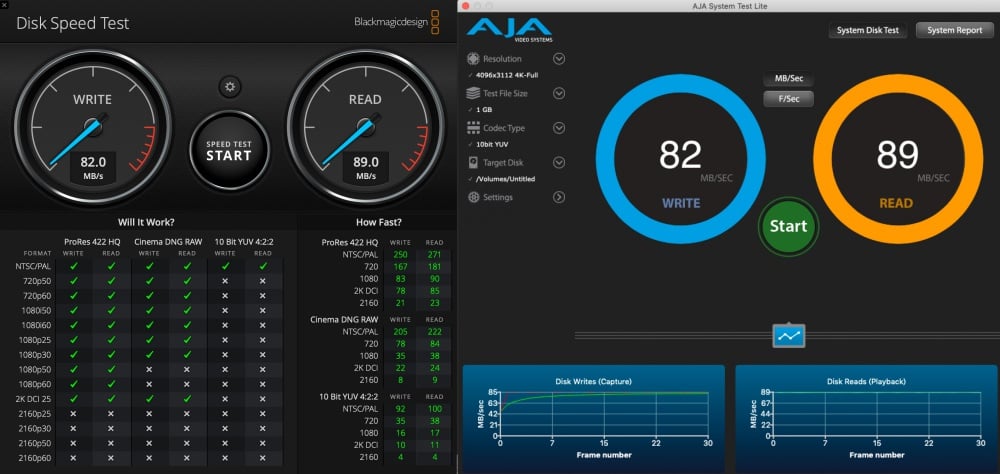Expand the Resolution dropdown arrow

click(559, 59)
